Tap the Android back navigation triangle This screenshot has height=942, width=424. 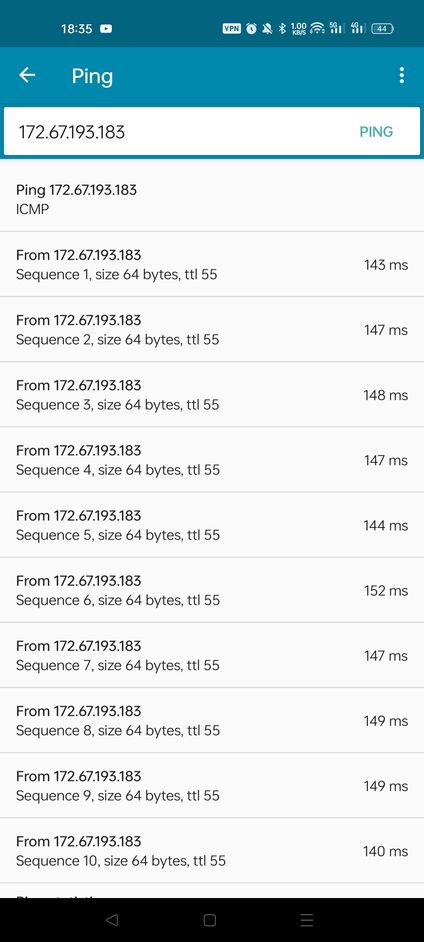(x=112, y=920)
